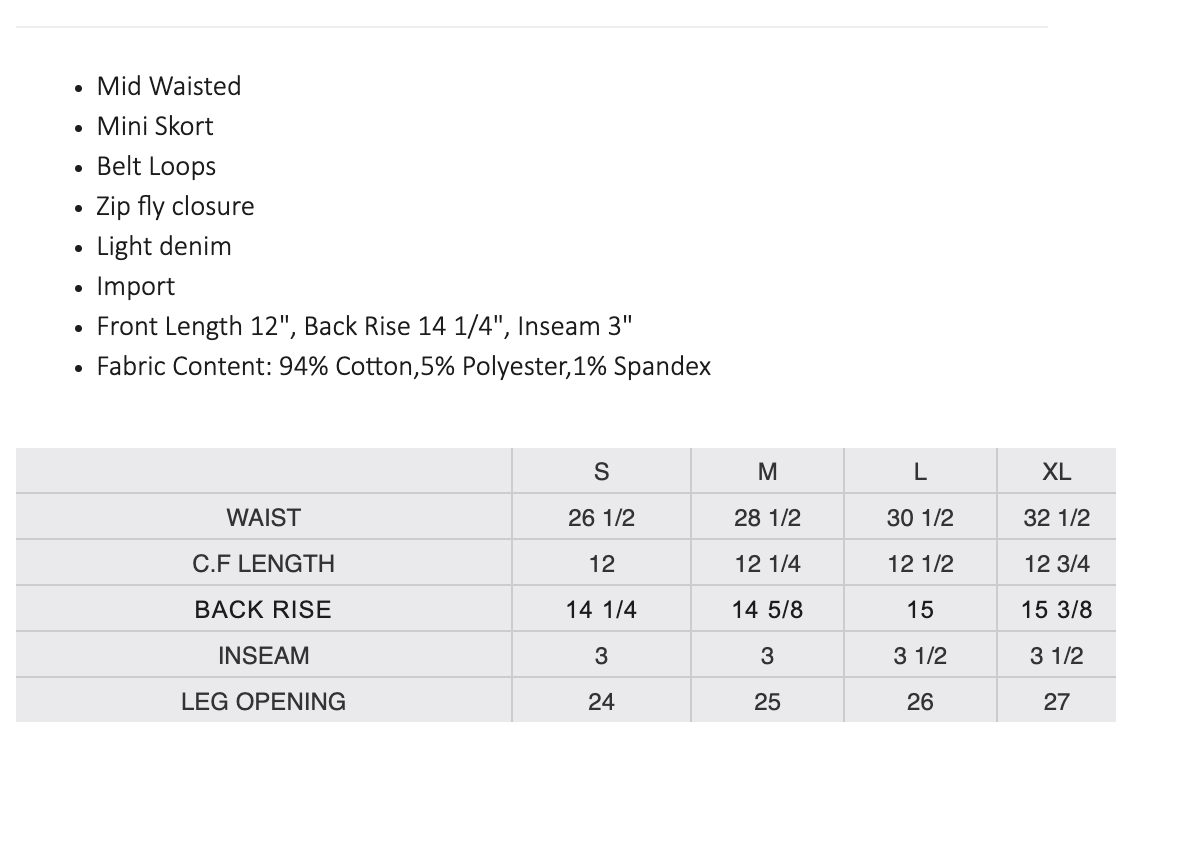Select the S size column header

601,472
